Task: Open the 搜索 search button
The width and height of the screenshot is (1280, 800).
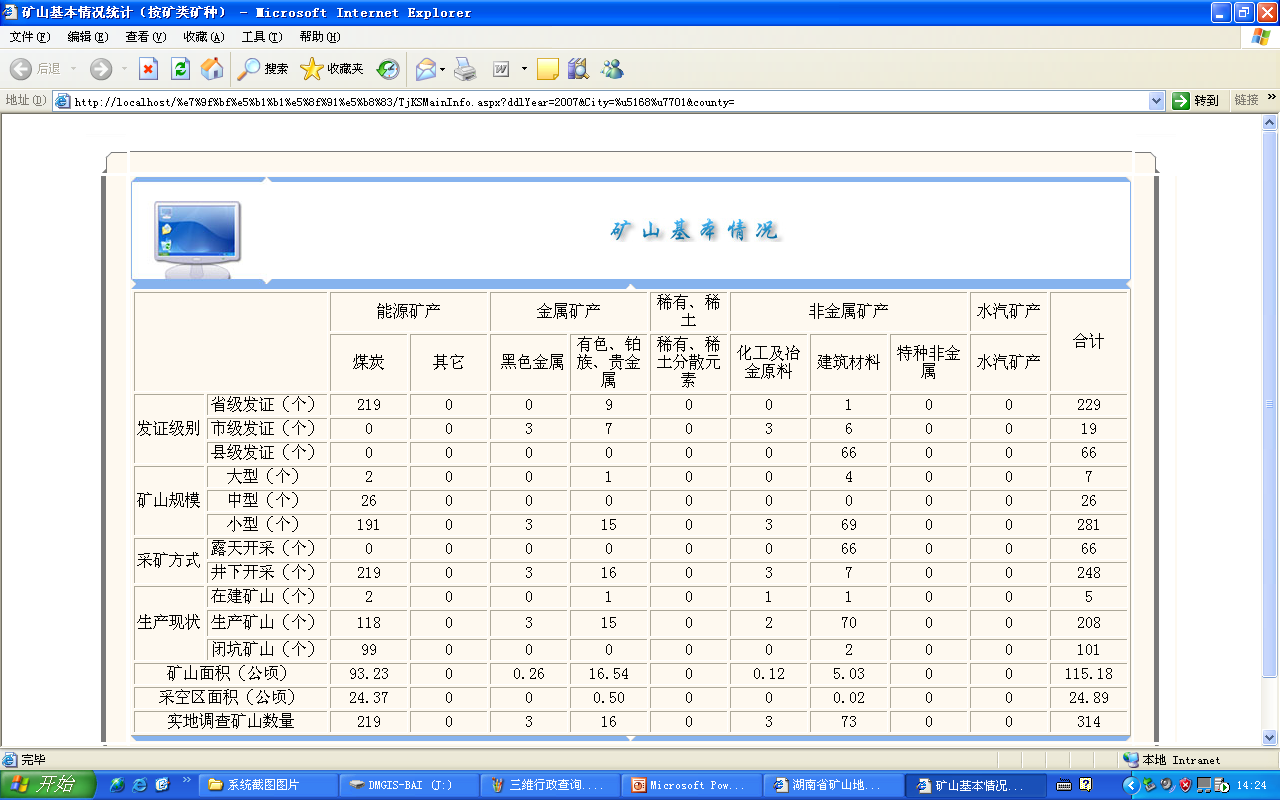Action: coord(263,69)
